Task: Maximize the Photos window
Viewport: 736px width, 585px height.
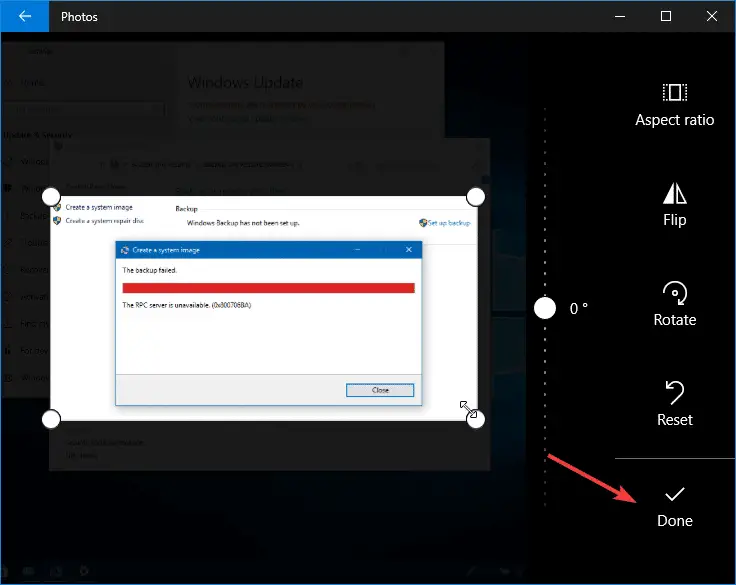Action: [x=666, y=16]
